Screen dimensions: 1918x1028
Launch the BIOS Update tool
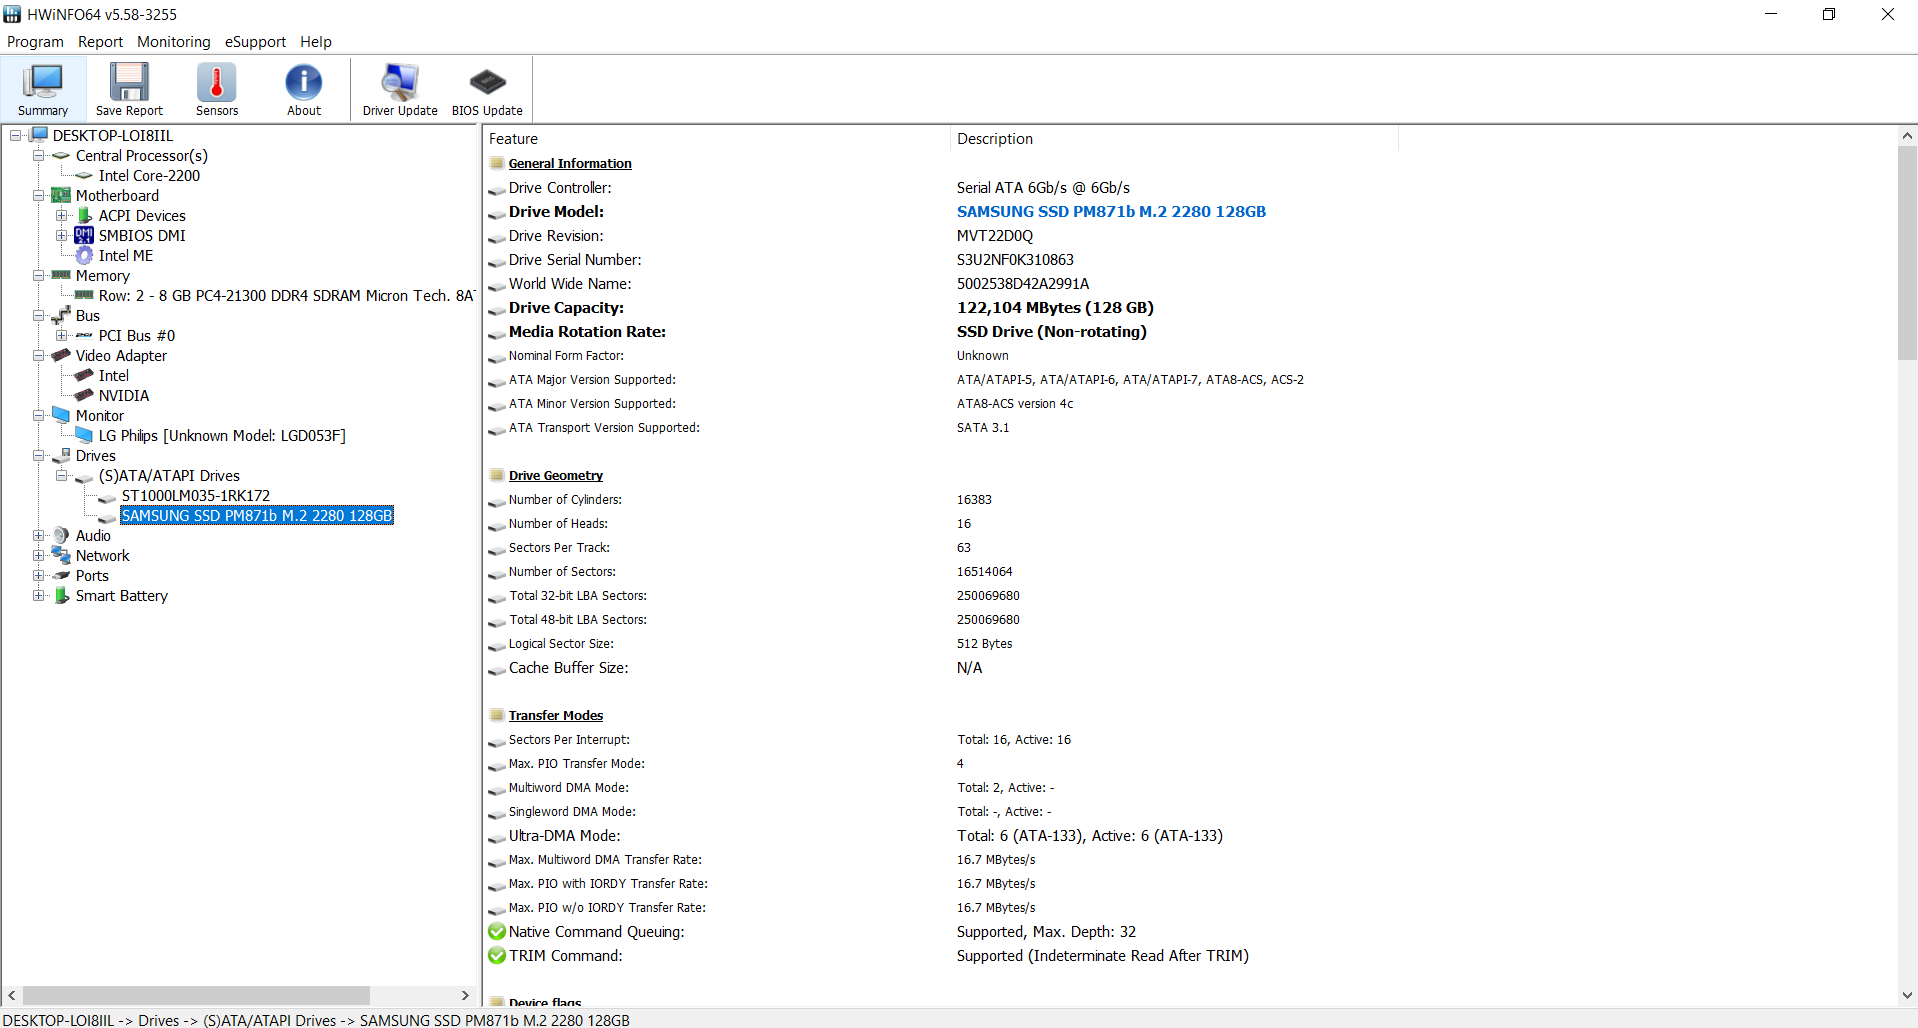(x=487, y=89)
